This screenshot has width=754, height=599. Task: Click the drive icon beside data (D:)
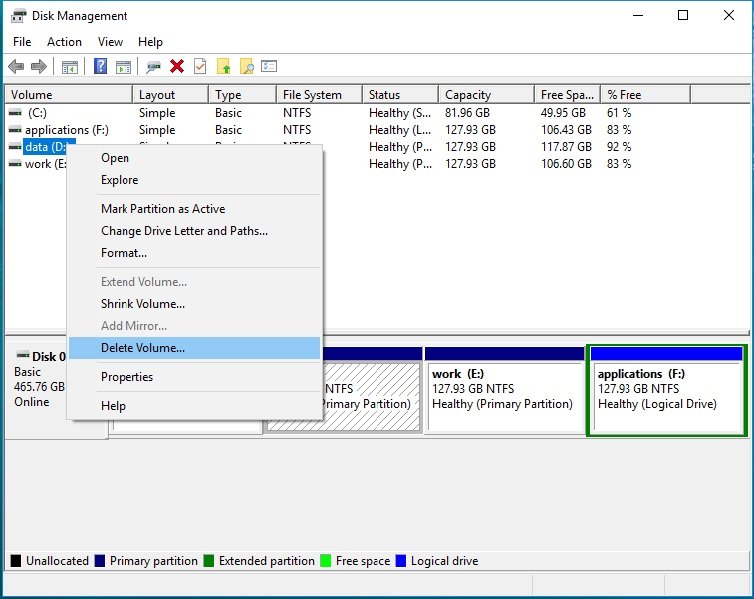pos(15,147)
